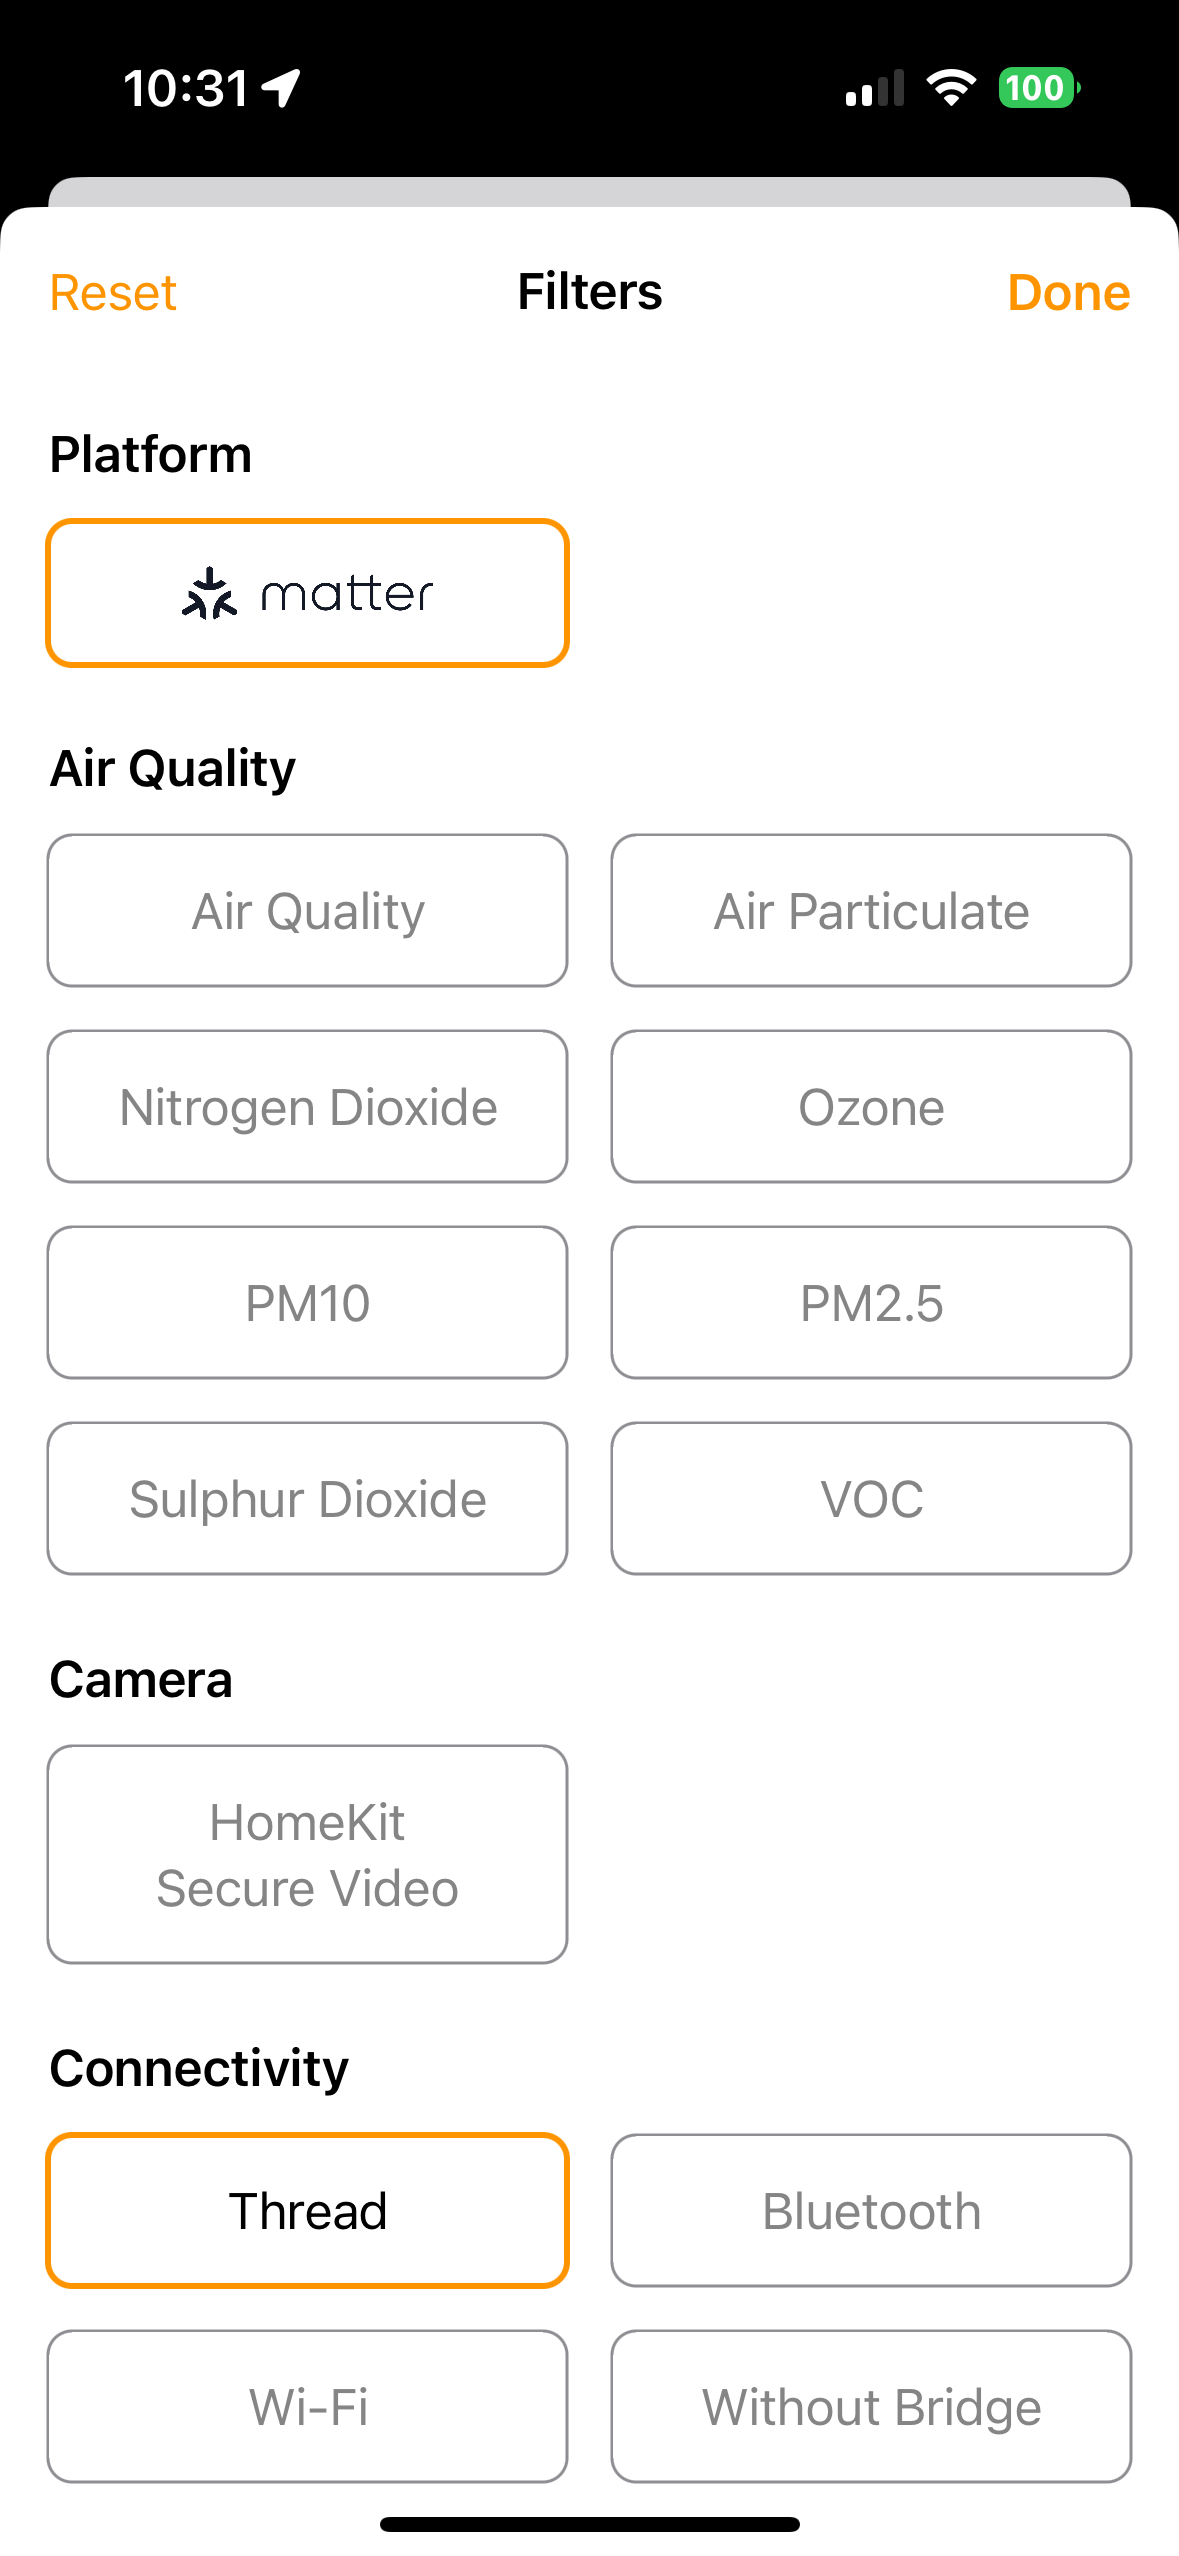
Task: Enable the Bluetooth connectivity filter
Action: pos(871,2211)
